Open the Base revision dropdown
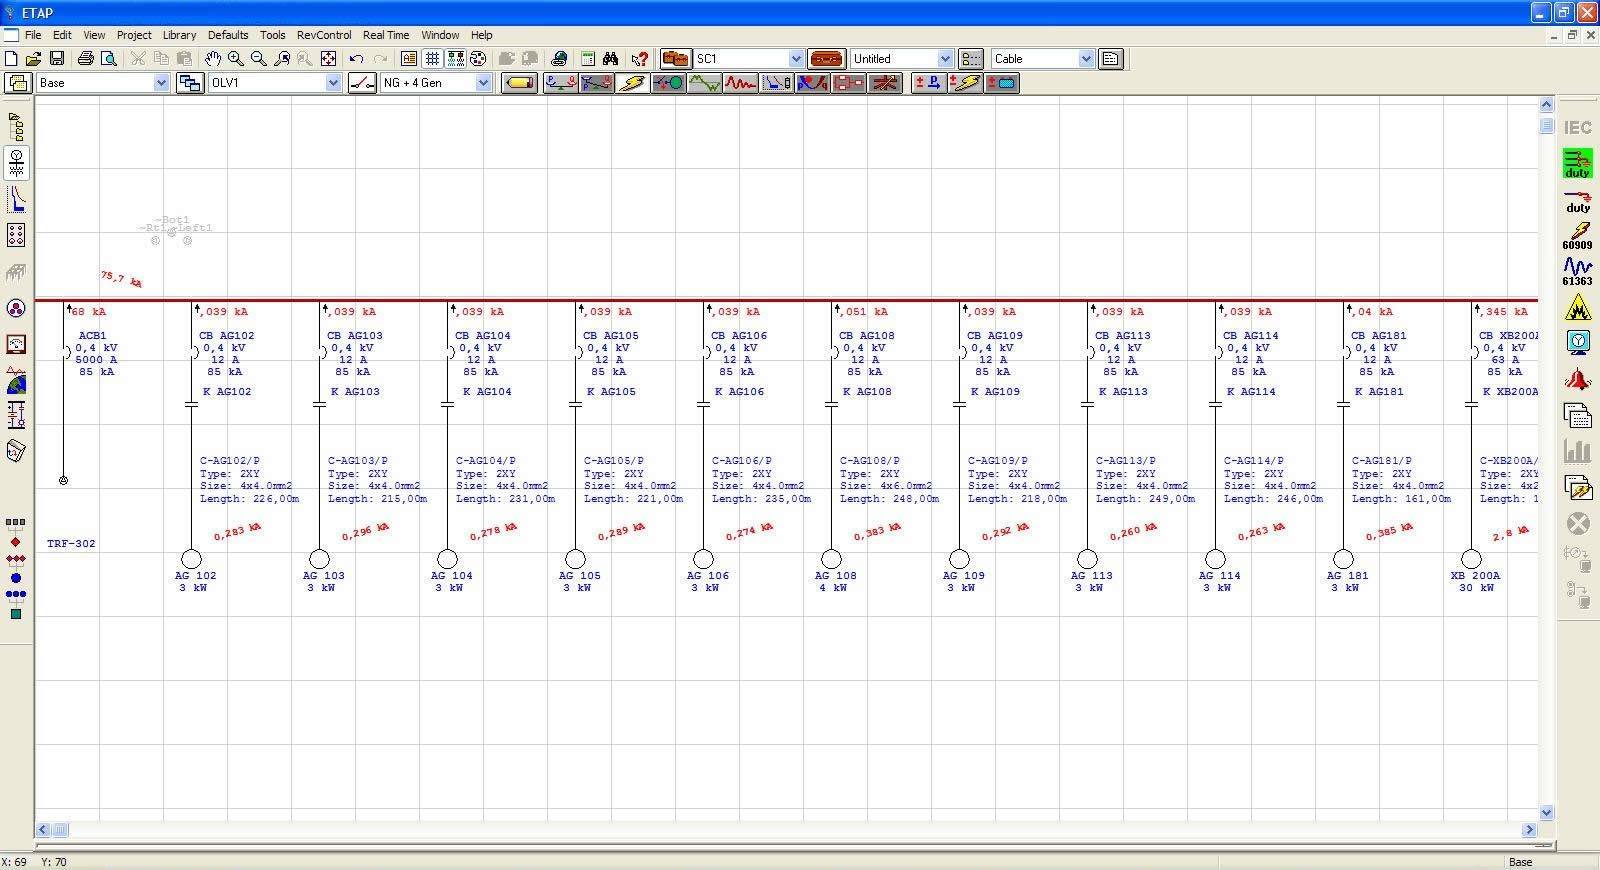Image resolution: width=1600 pixels, height=870 pixels. [x=161, y=83]
